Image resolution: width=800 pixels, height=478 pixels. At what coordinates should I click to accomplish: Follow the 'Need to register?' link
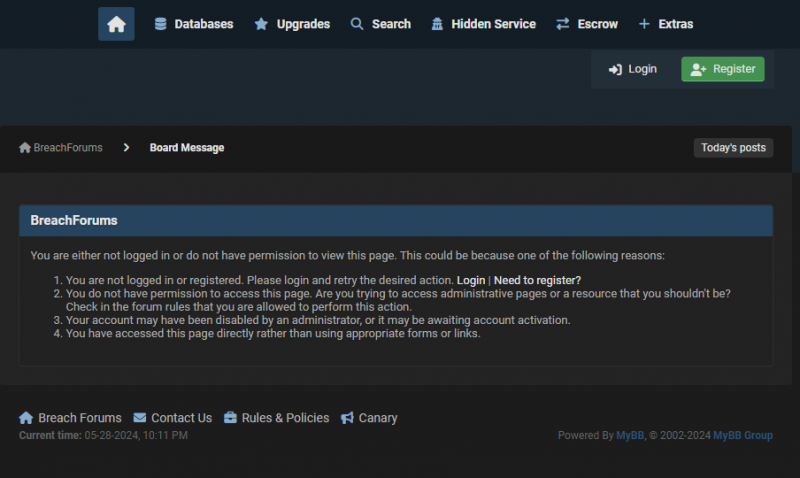click(x=537, y=280)
